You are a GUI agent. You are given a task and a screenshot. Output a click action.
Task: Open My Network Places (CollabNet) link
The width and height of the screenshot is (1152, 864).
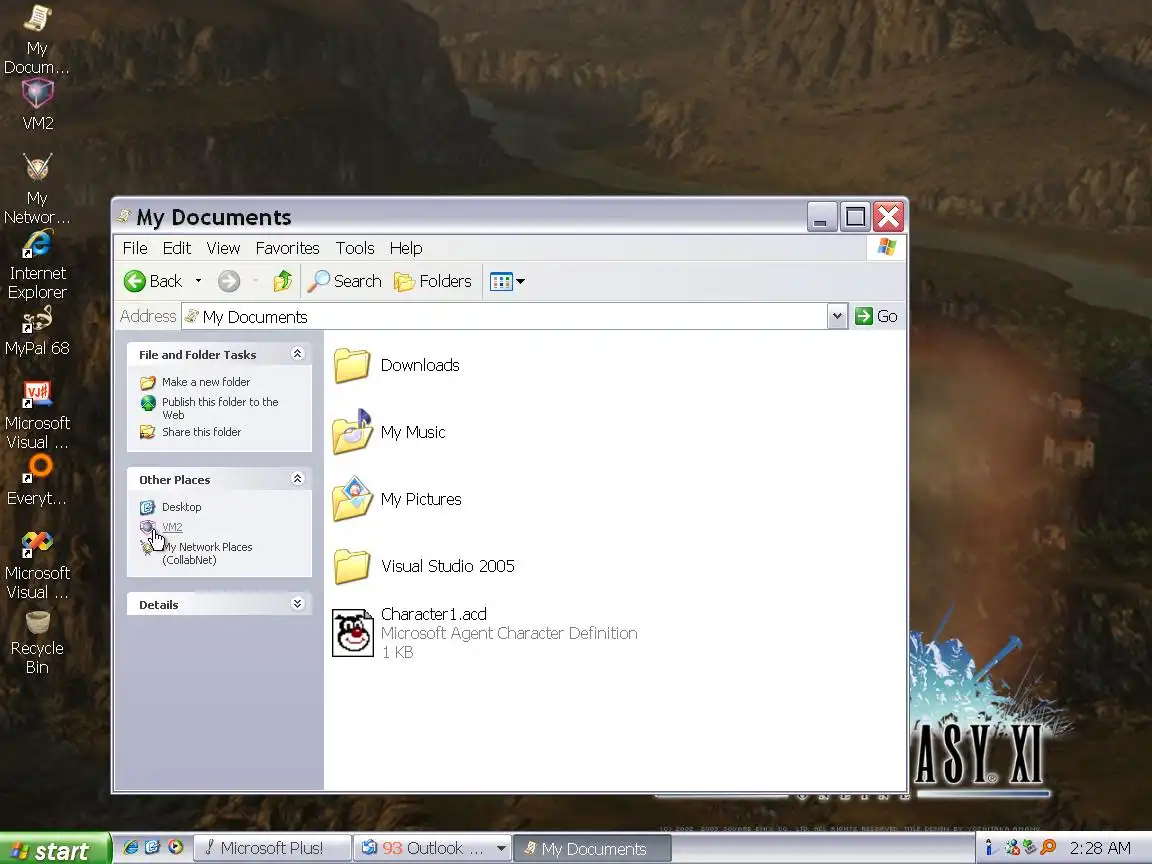[207, 553]
